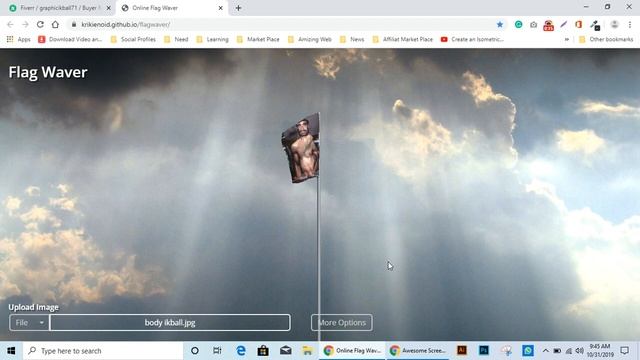640x360 pixels.
Task: Open the Apps bookmarks shortcut
Action: pyautogui.click(x=18, y=39)
